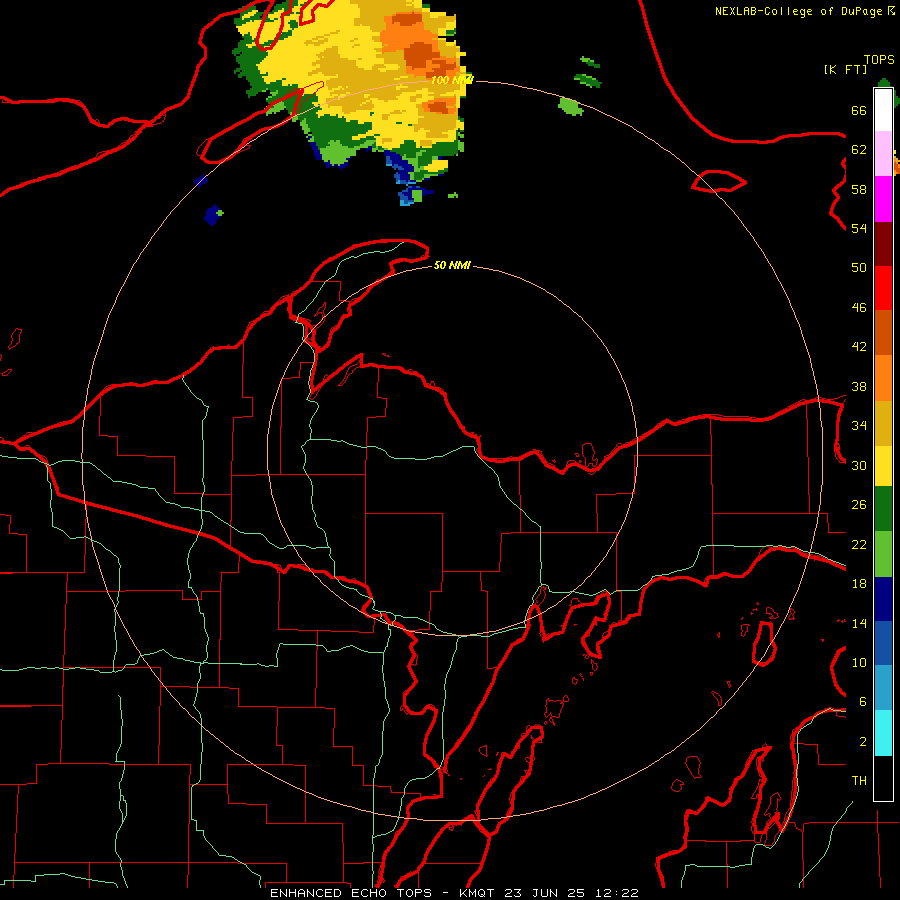Click the dark orange 42-46 legend swatch
This screenshot has width=900, height=900.
pyautogui.click(x=883, y=333)
